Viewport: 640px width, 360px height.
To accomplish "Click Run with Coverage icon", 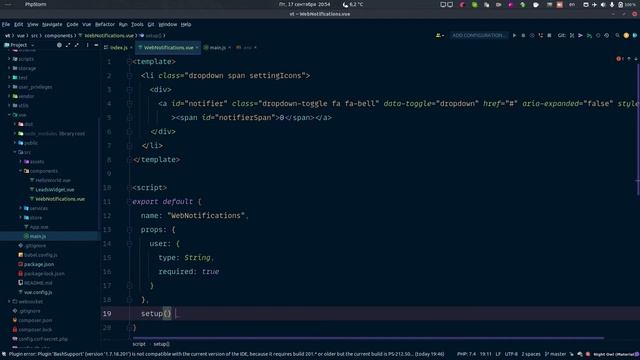I will point(532,36).
